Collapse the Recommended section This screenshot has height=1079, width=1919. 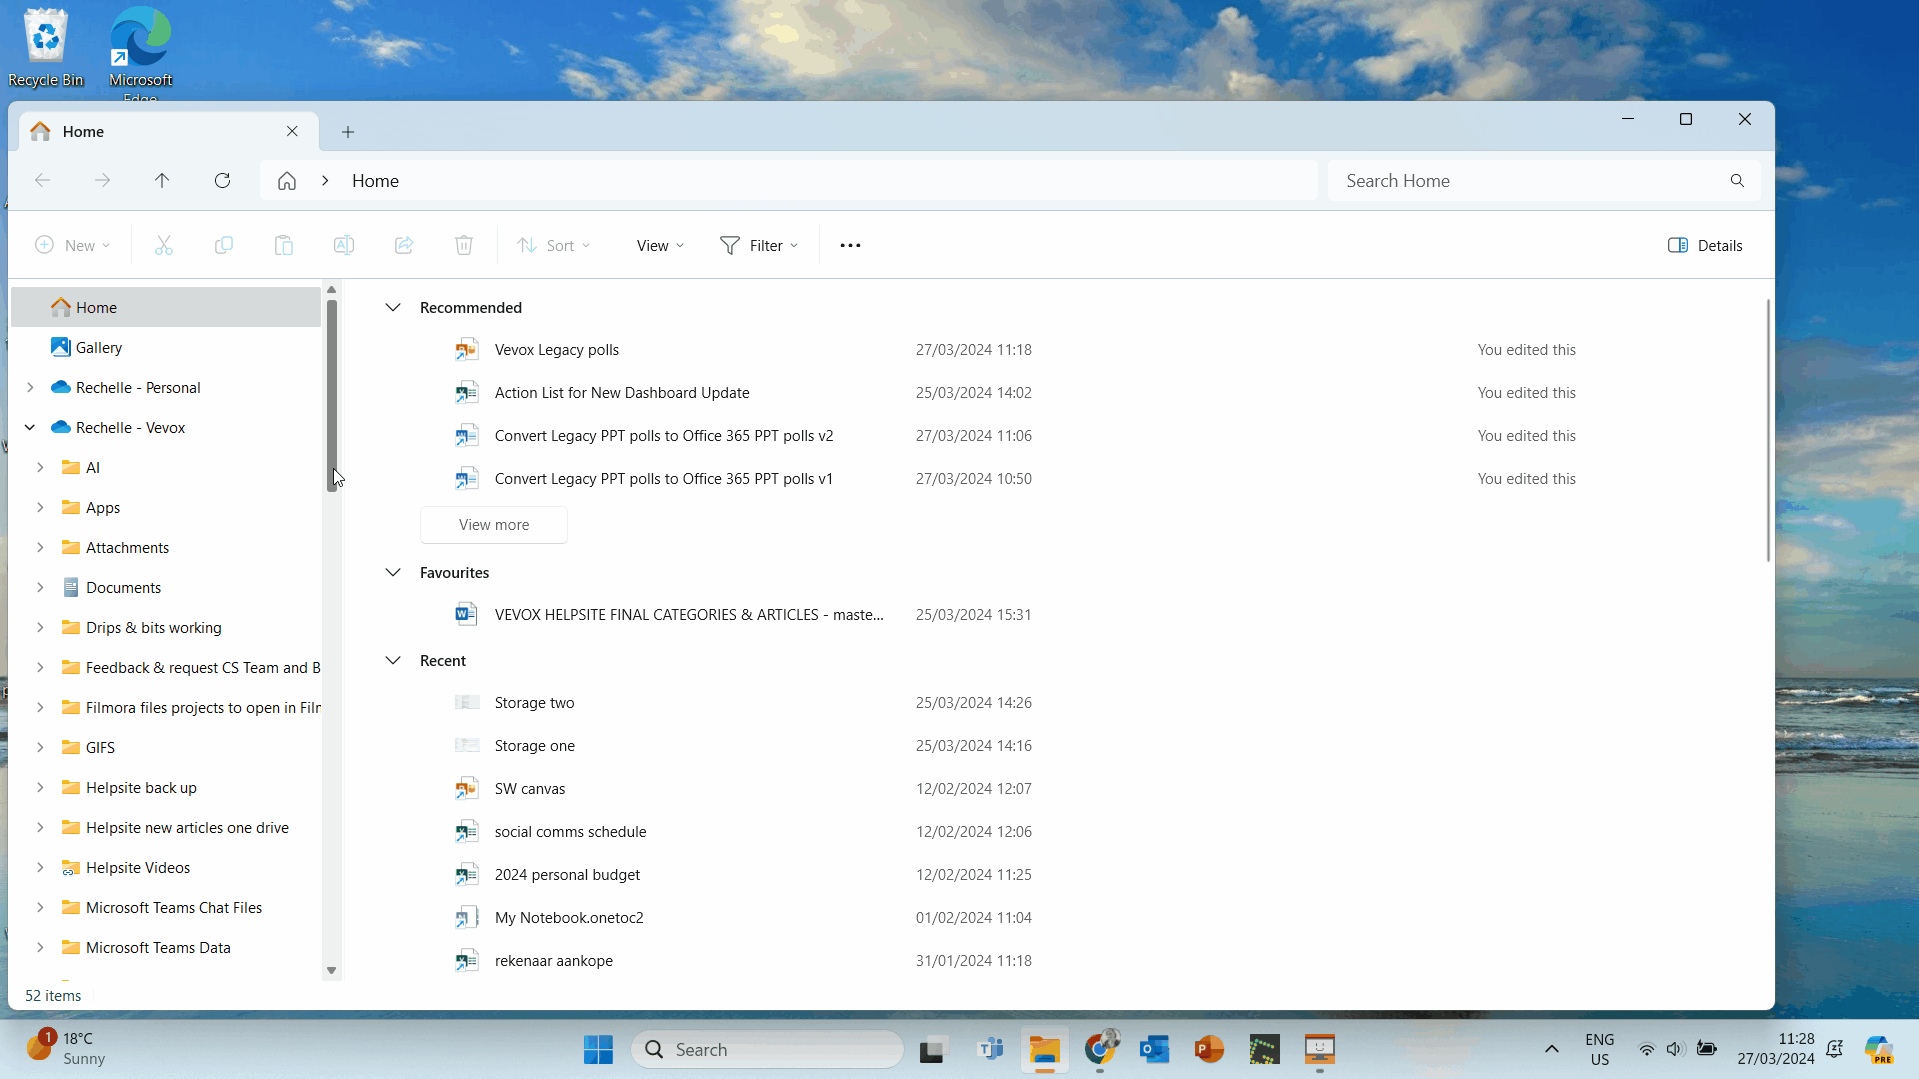click(393, 308)
